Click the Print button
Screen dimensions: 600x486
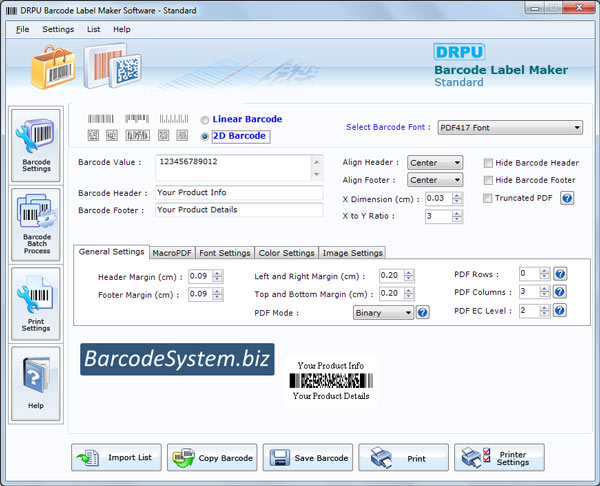pos(403,457)
